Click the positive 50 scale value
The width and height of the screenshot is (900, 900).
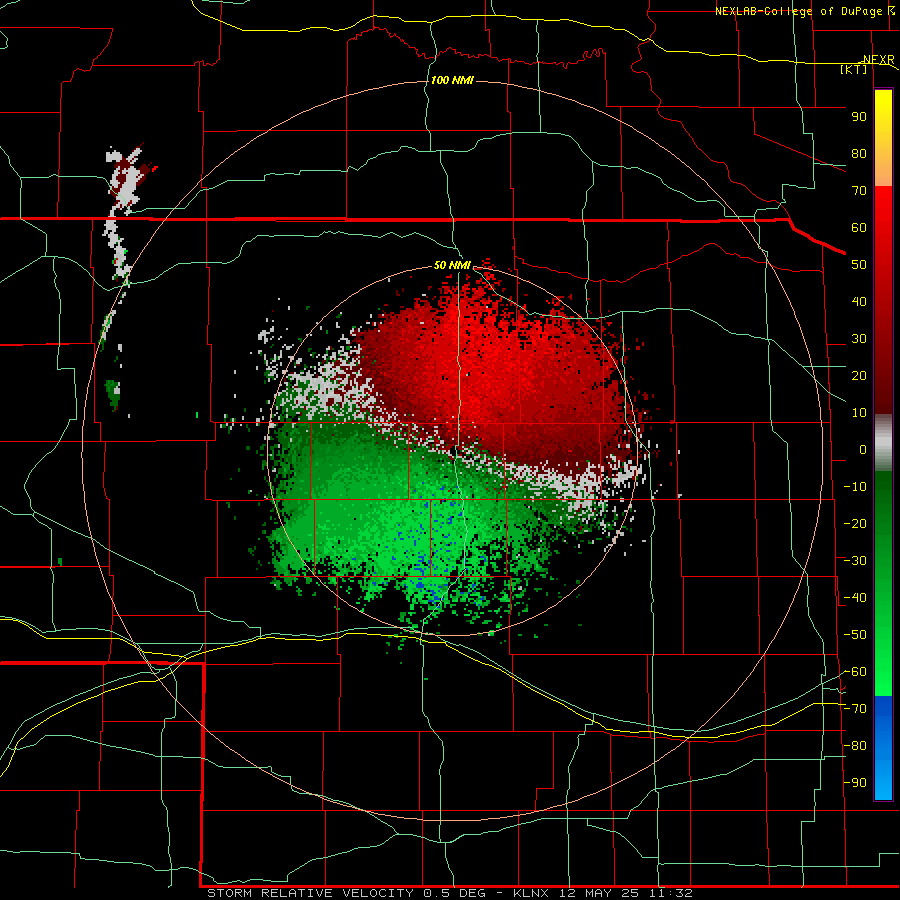[x=859, y=265]
